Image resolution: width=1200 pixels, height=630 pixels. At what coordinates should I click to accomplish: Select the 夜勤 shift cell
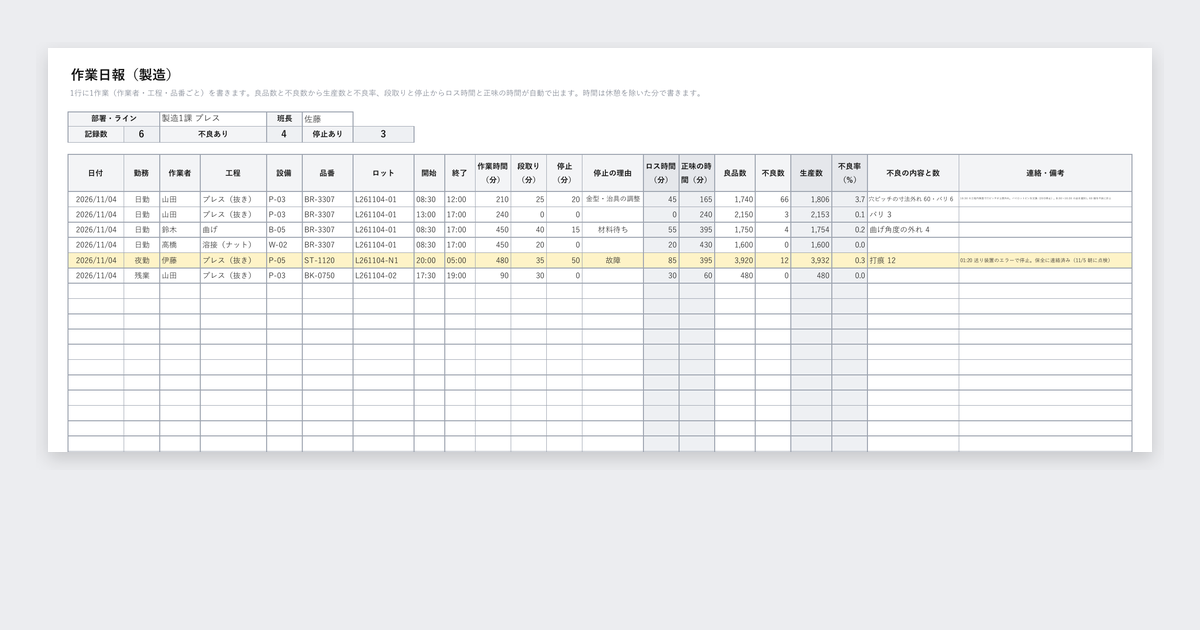pos(142,260)
